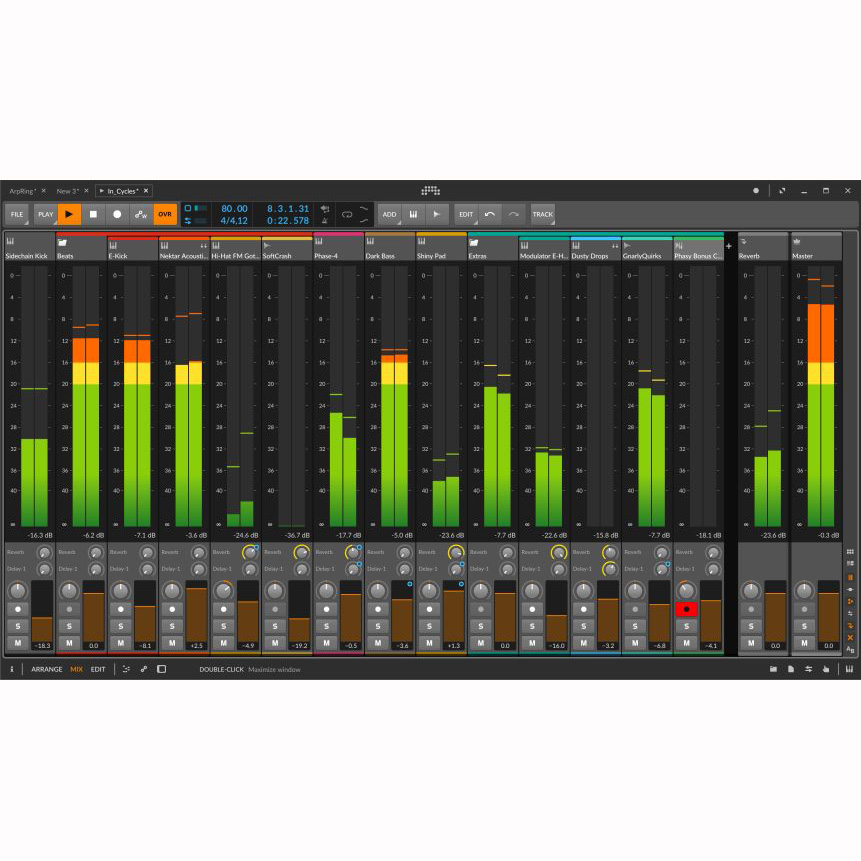This screenshot has height=861, width=861.
Task: Toggle the device panel icon in footer
Action: click(x=126, y=669)
